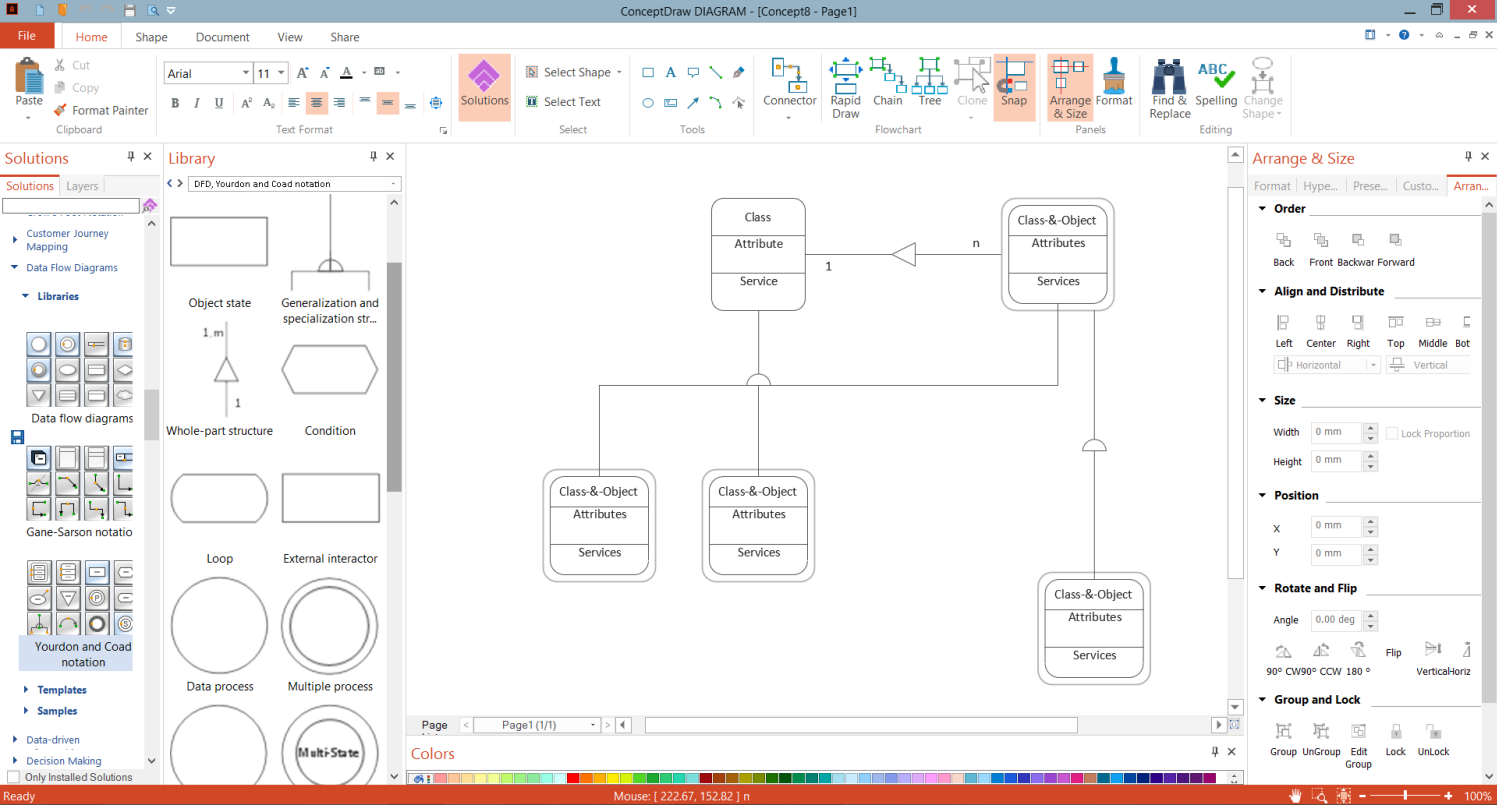This screenshot has width=1497, height=805.
Task: Click the Format Painter icon
Action: pos(61,111)
